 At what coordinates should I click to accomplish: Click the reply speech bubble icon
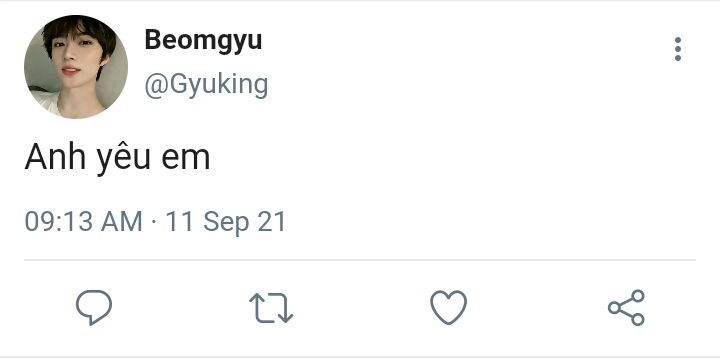94,307
